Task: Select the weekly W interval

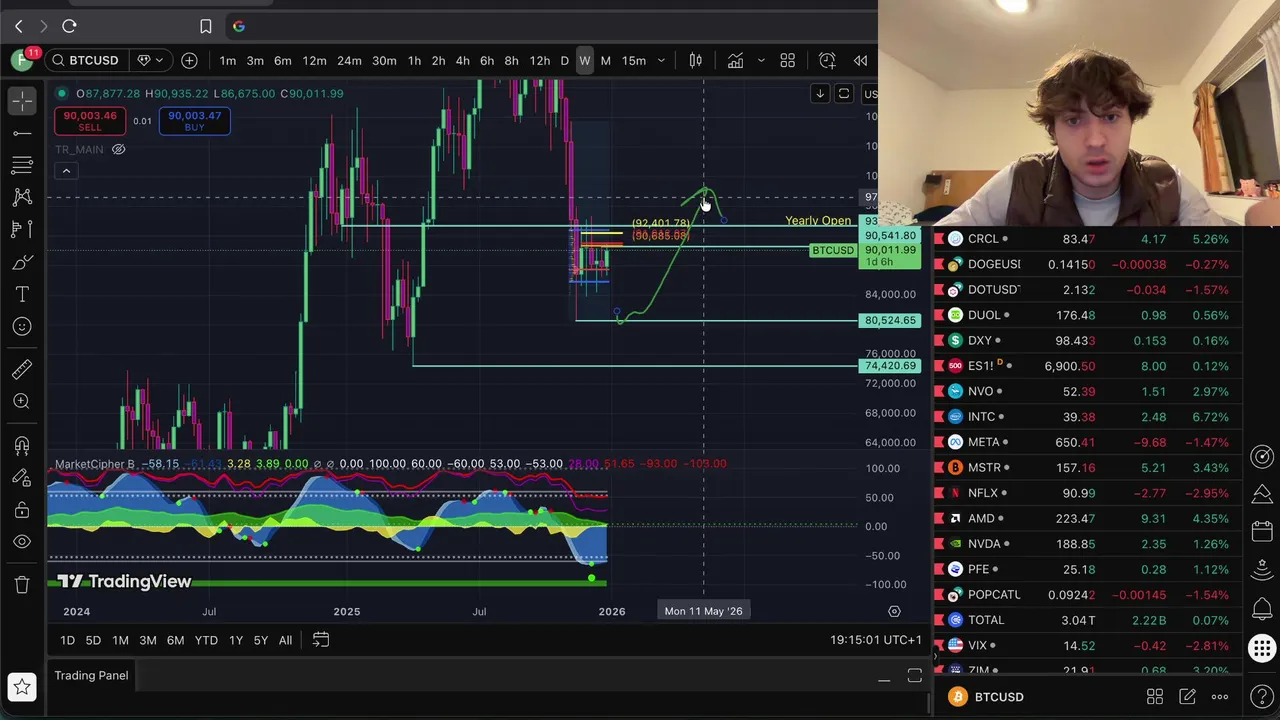Action: coord(585,61)
